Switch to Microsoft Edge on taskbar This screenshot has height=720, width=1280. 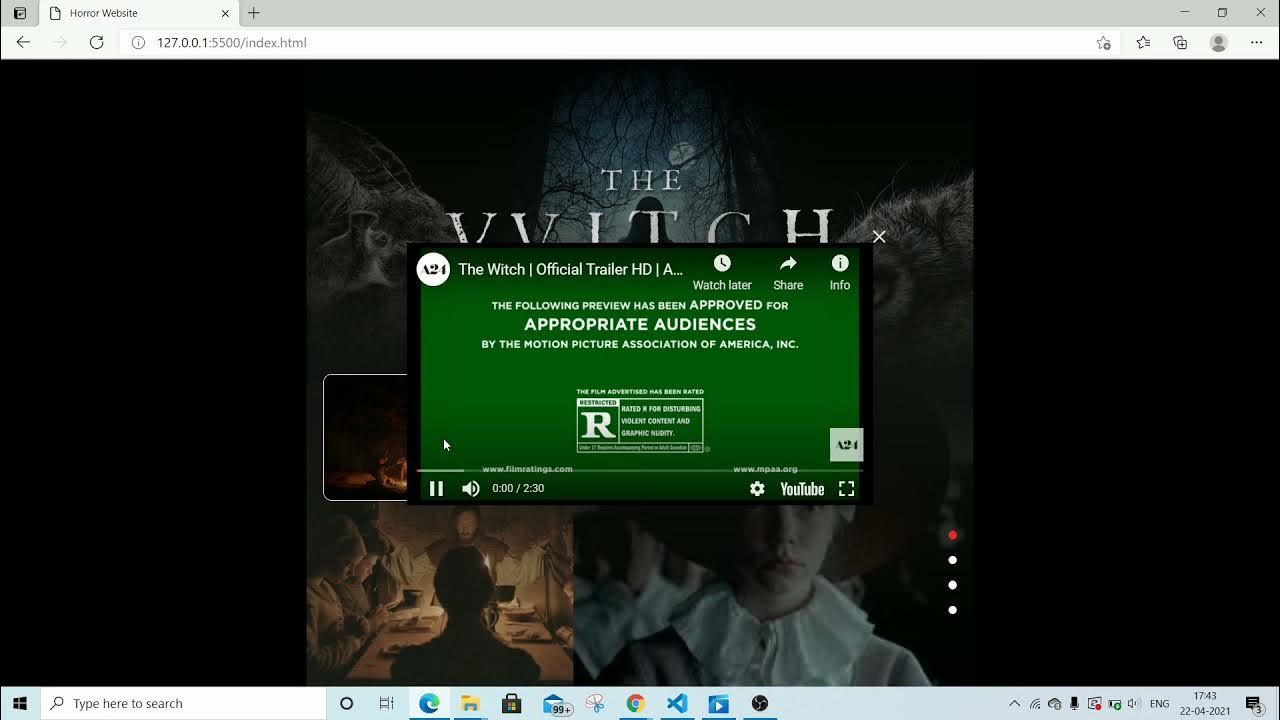click(x=429, y=703)
